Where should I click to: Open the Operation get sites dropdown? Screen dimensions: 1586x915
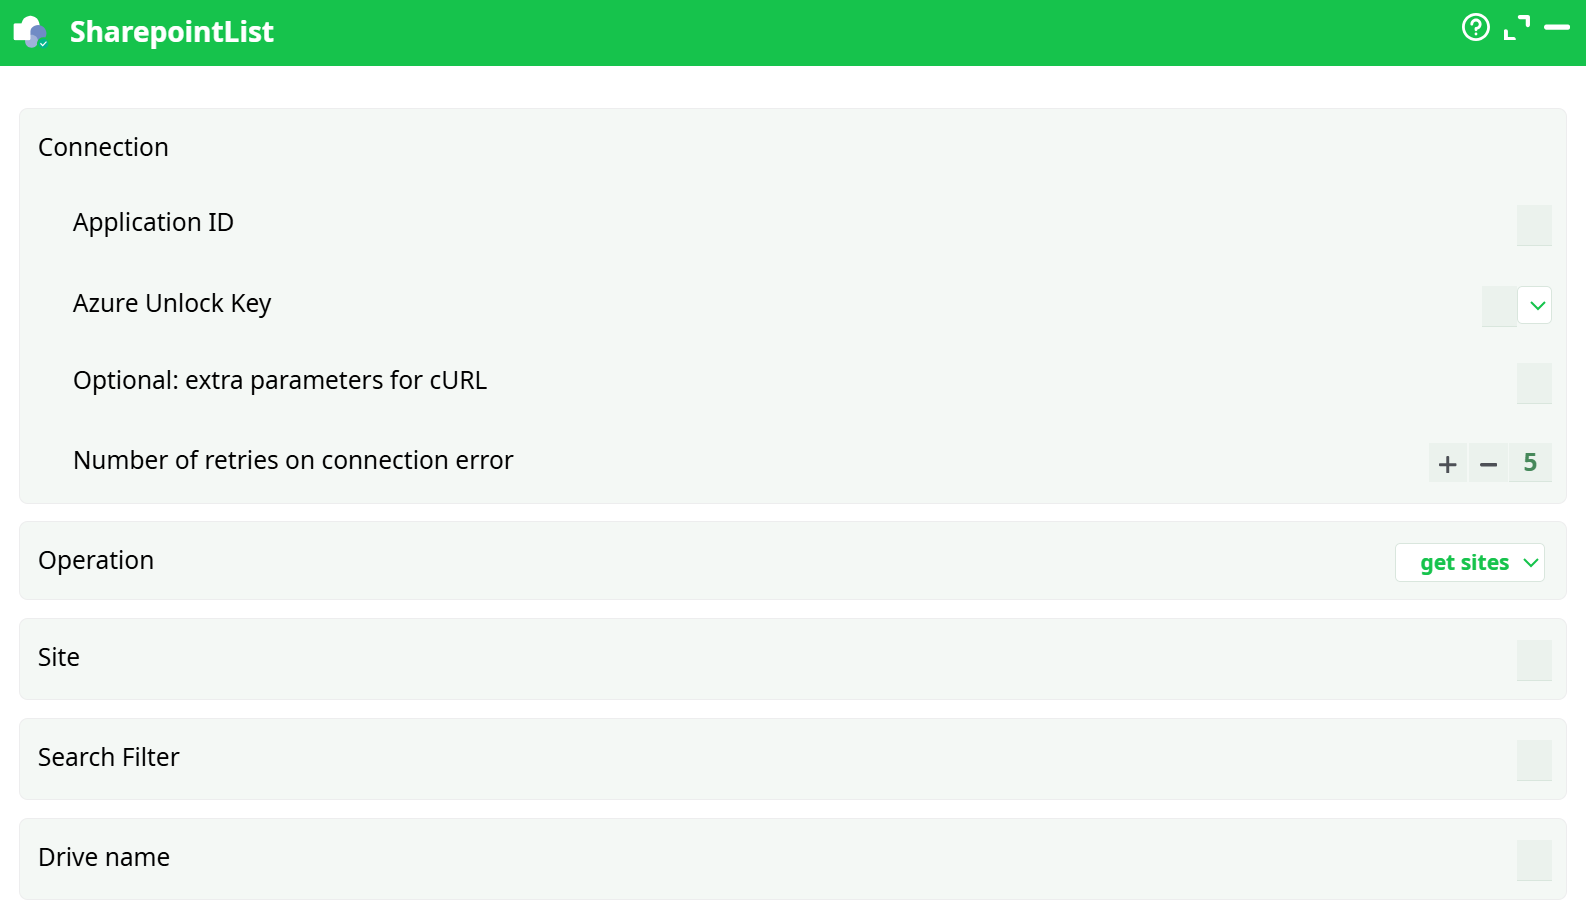[x=1470, y=562]
